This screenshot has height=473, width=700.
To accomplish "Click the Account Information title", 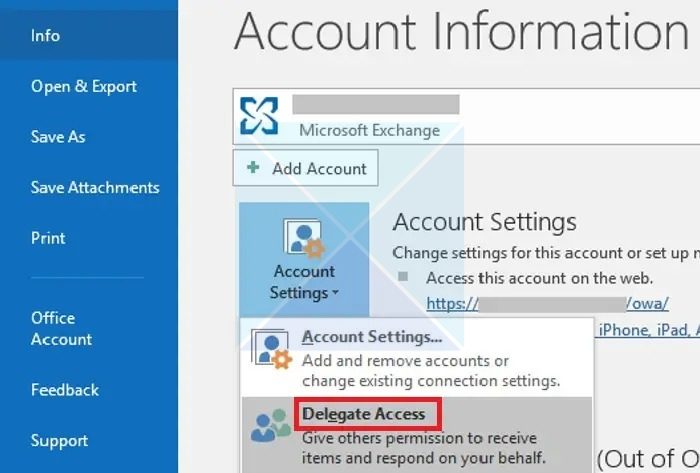I will point(462,31).
